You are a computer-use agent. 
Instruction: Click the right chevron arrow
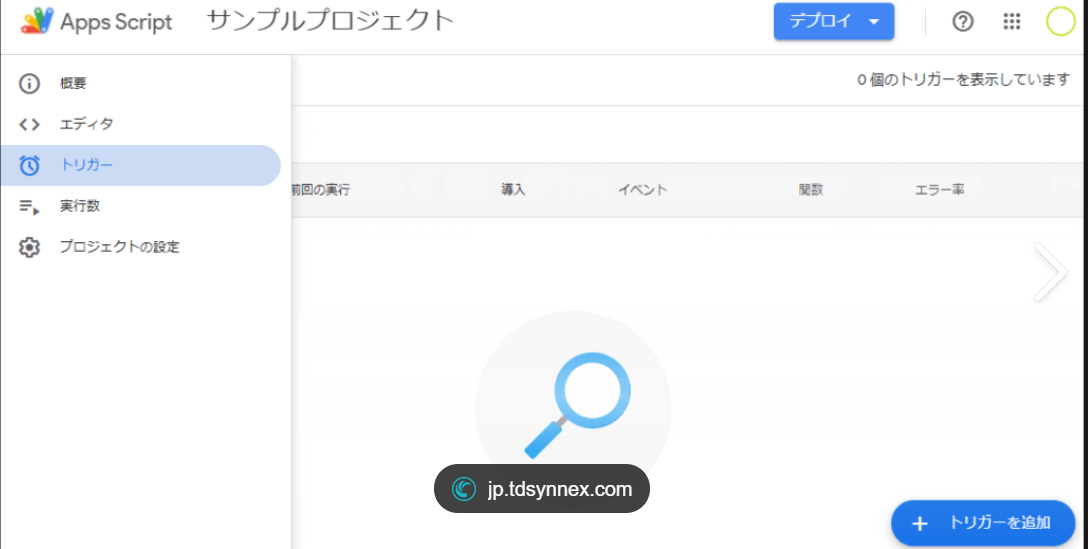pos(1050,272)
